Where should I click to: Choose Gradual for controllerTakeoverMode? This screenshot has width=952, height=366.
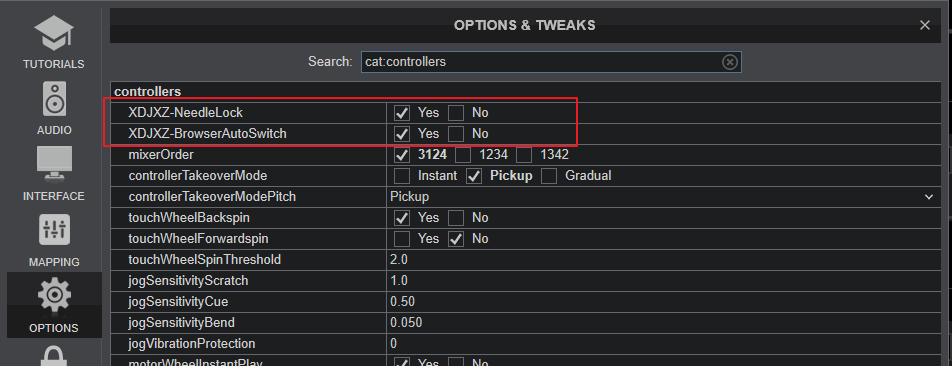click(x=549, y=176)
